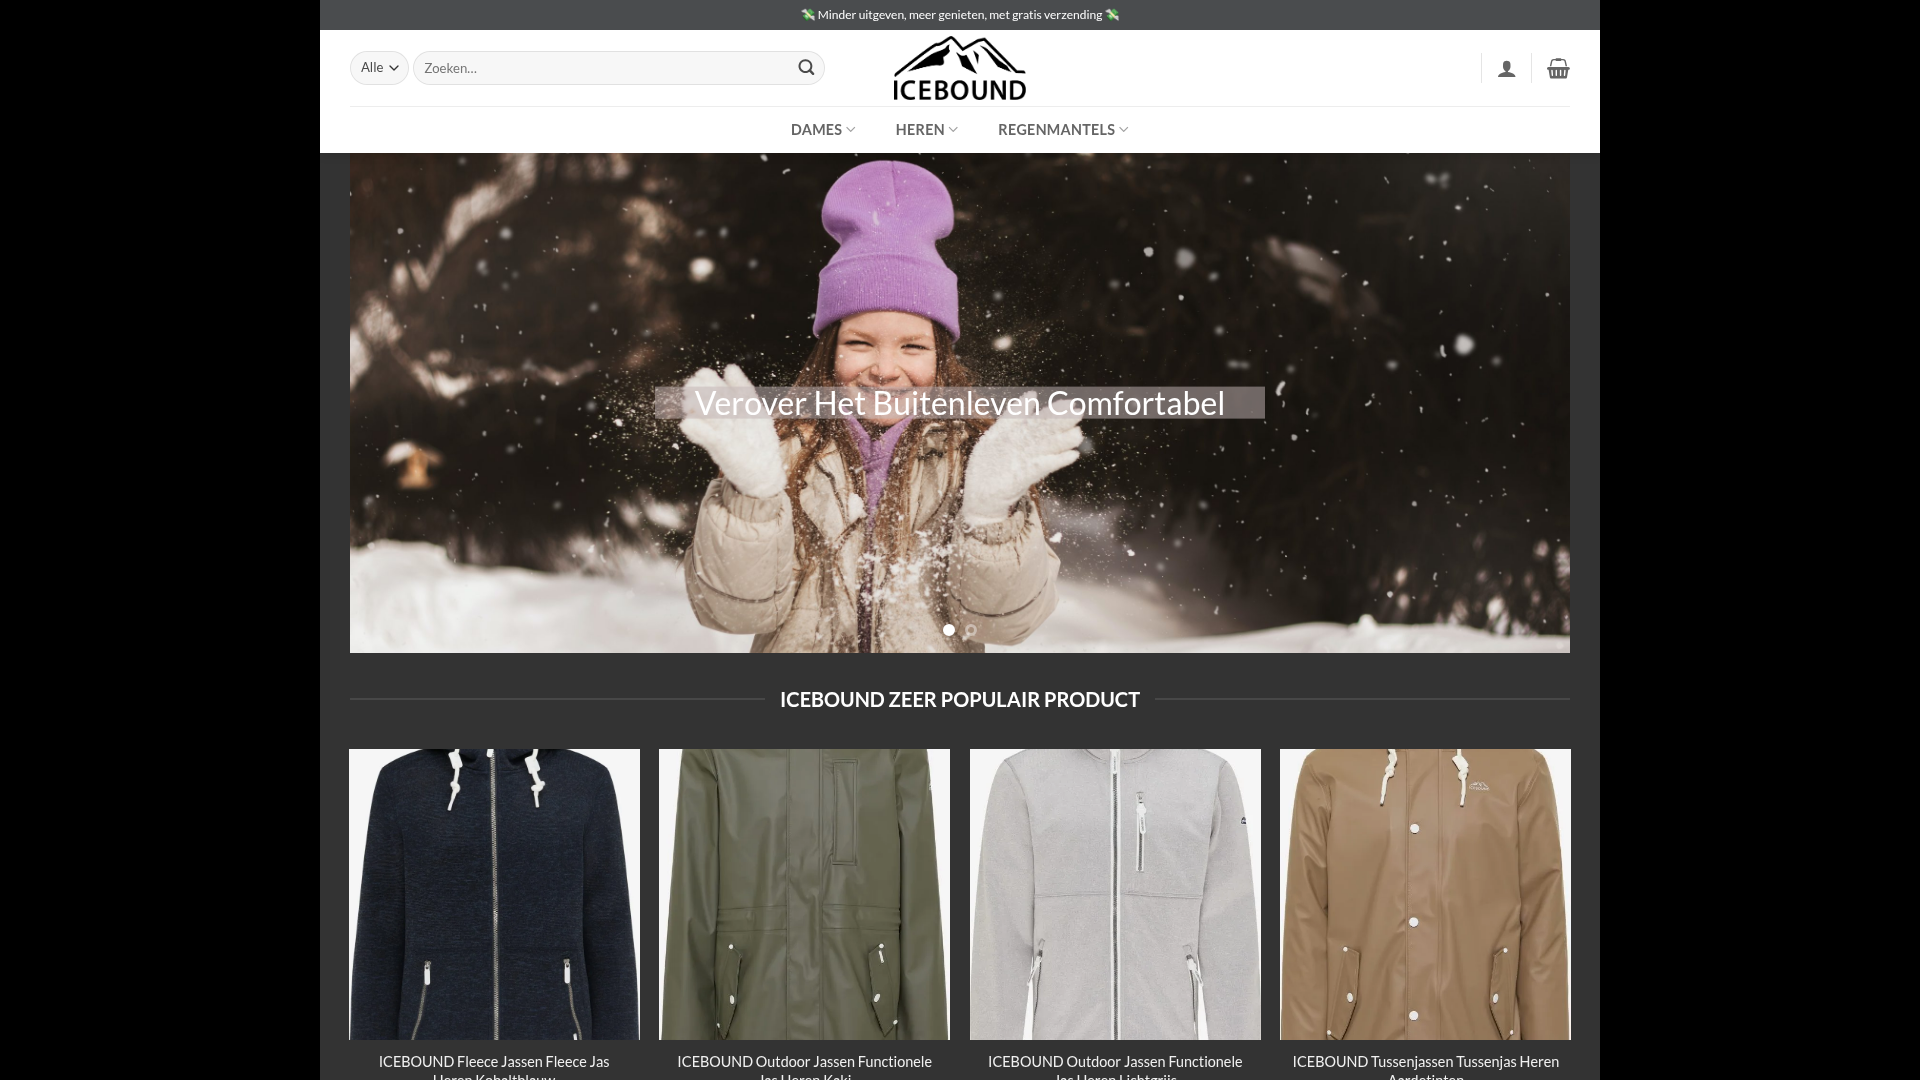Image resolution: width=1920 pixels, height=1080 pixels.
Task: Expand the REGENMANTELS menu
Action: tap(1063, 130)
